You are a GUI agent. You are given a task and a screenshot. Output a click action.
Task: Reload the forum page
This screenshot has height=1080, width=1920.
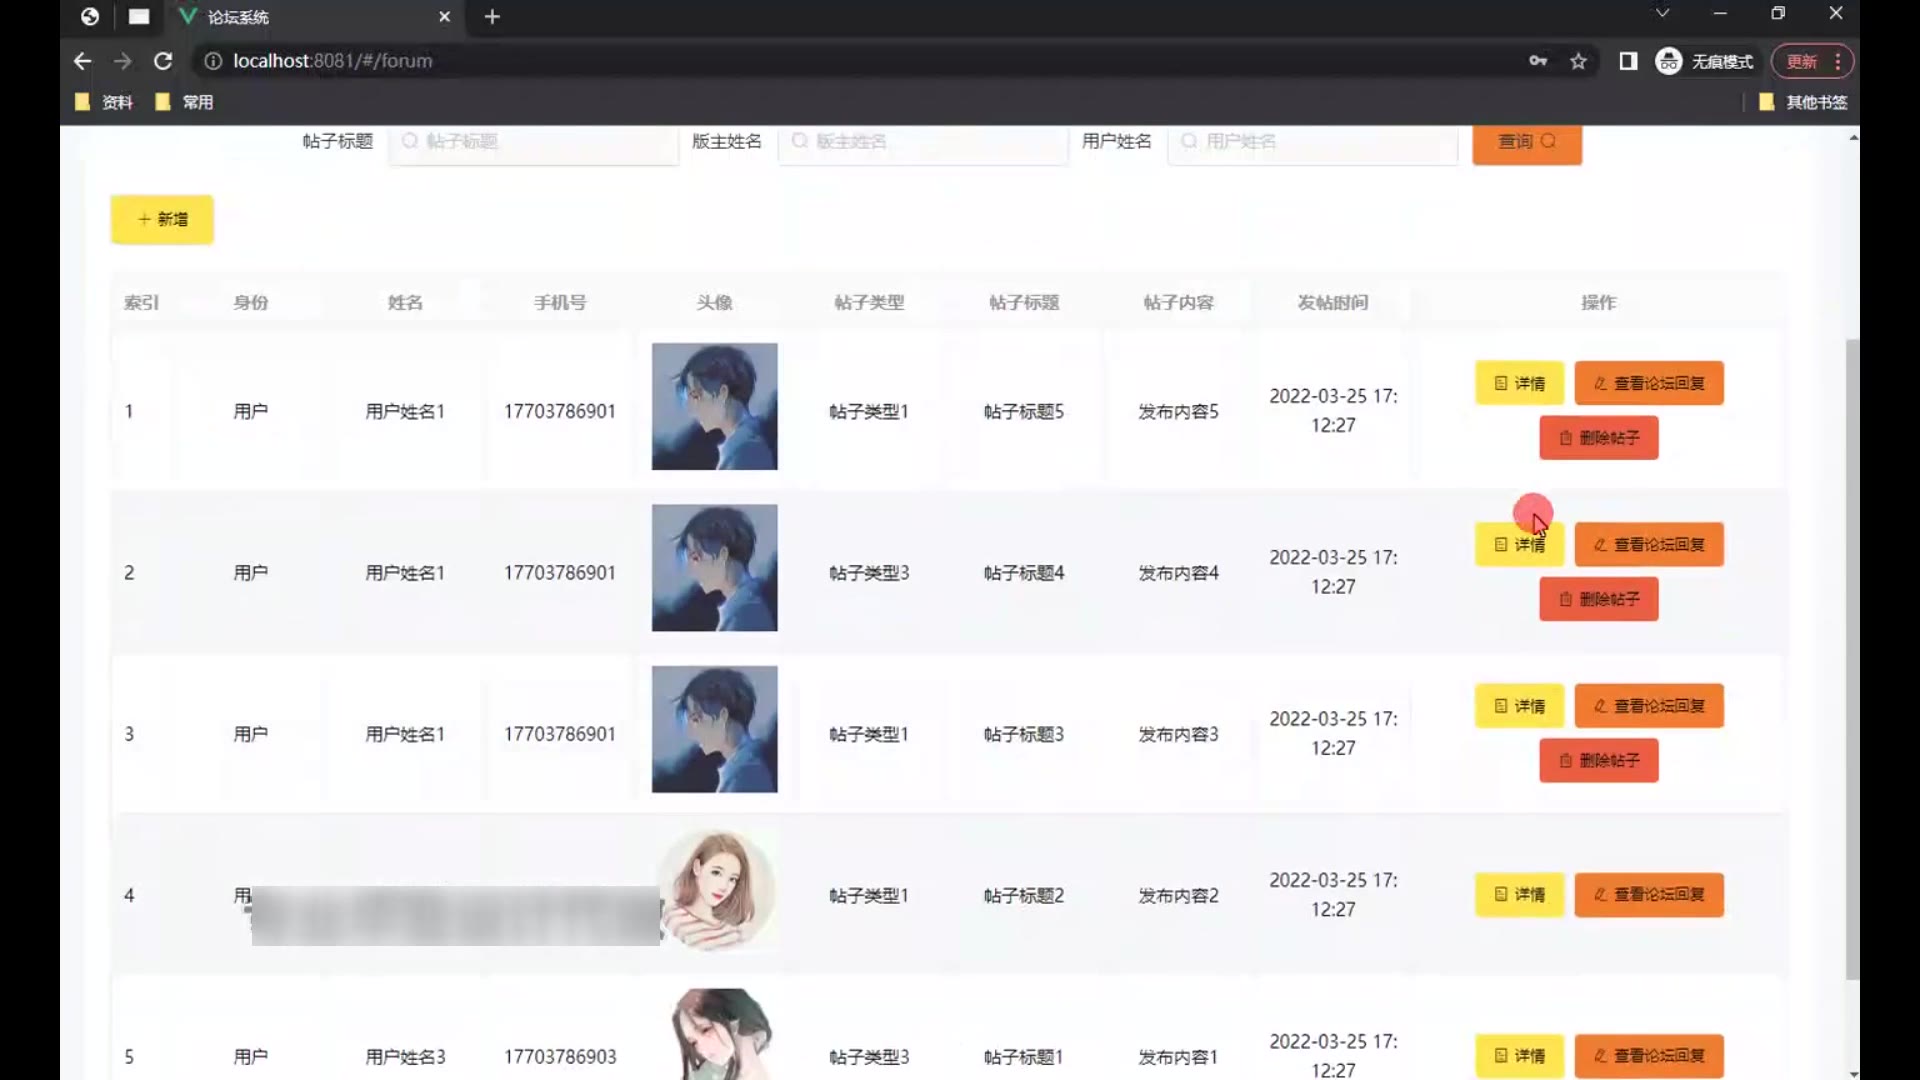click(x=163, y=61)
